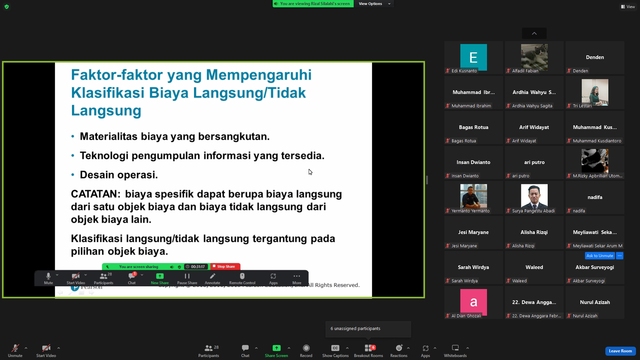640x360 pixels.
Task: Open View Options dropdown at top
Action: point(374,4)
